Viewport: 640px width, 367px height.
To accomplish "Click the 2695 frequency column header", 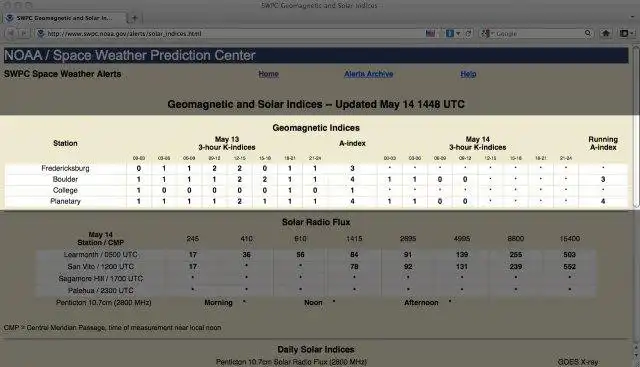I will point(408,238).
